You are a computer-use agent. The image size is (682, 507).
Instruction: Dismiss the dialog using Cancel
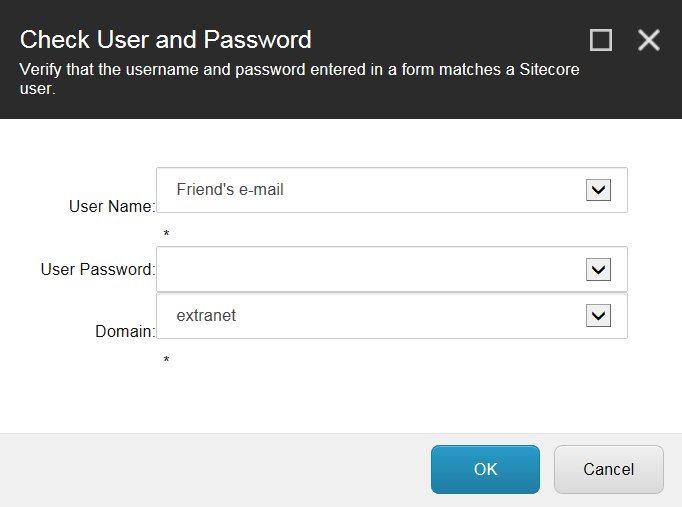[x=608, y=469]
